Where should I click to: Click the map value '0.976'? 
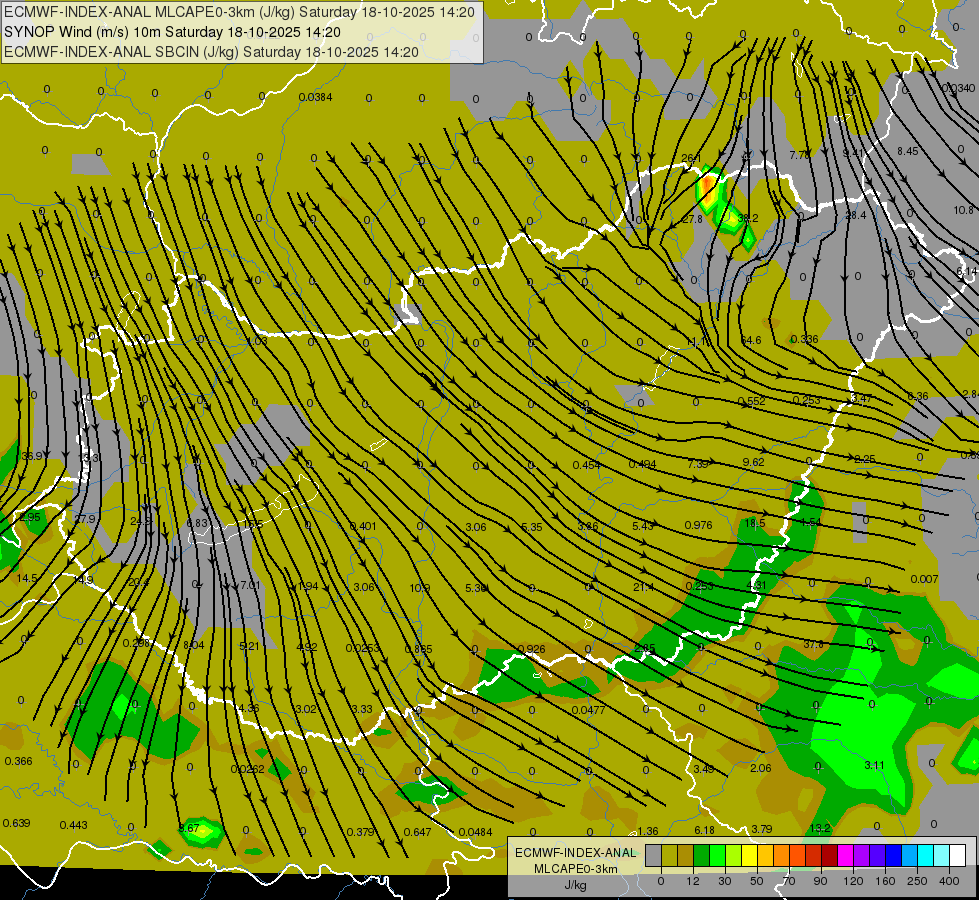coord(698,525)
